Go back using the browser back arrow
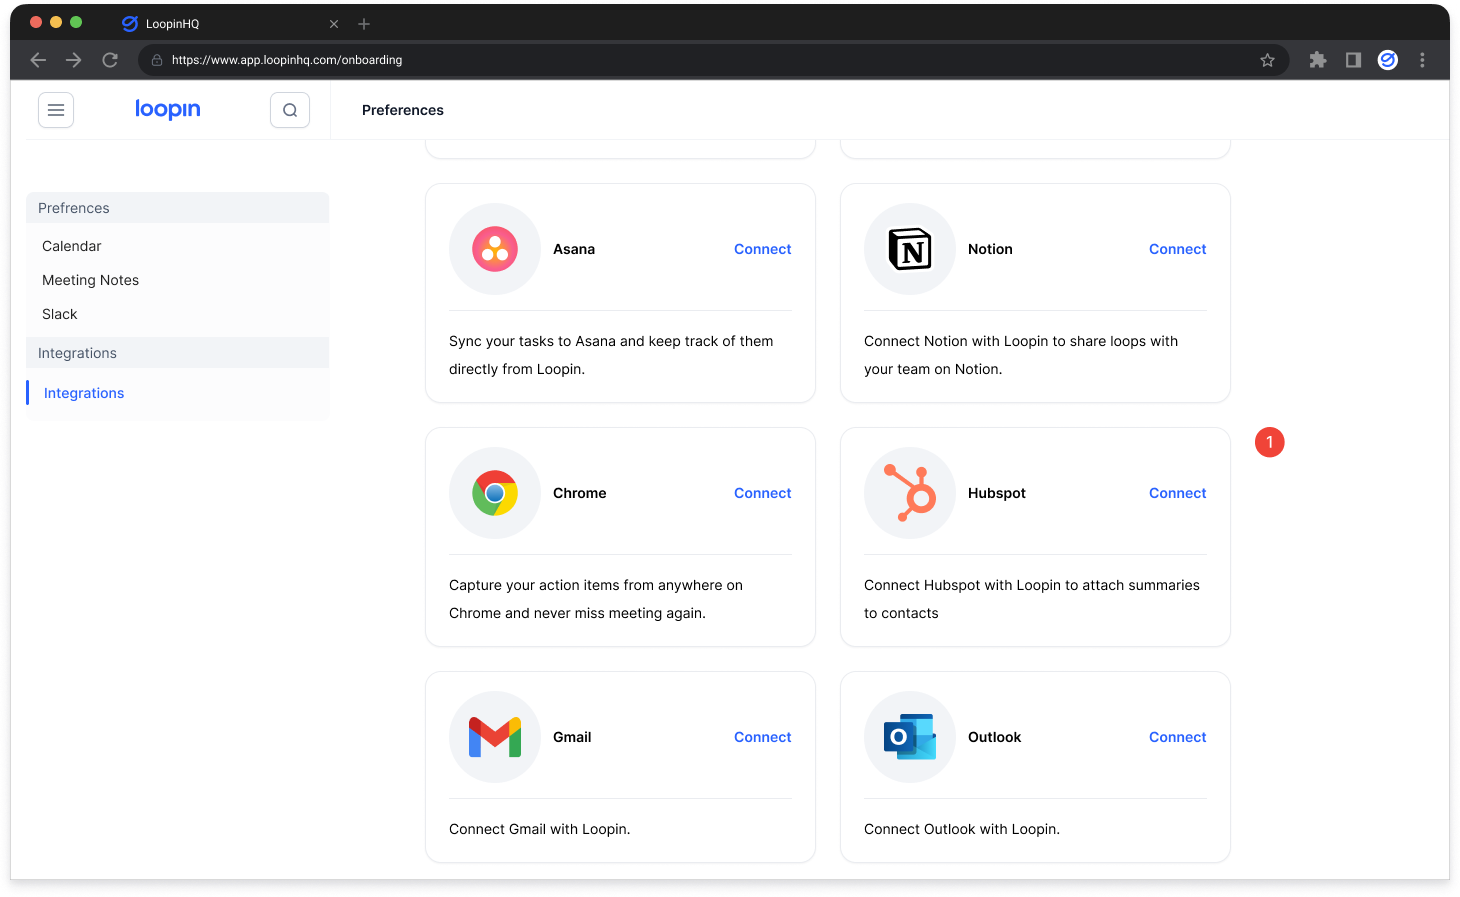1460x897 pixels. [38, 60]
